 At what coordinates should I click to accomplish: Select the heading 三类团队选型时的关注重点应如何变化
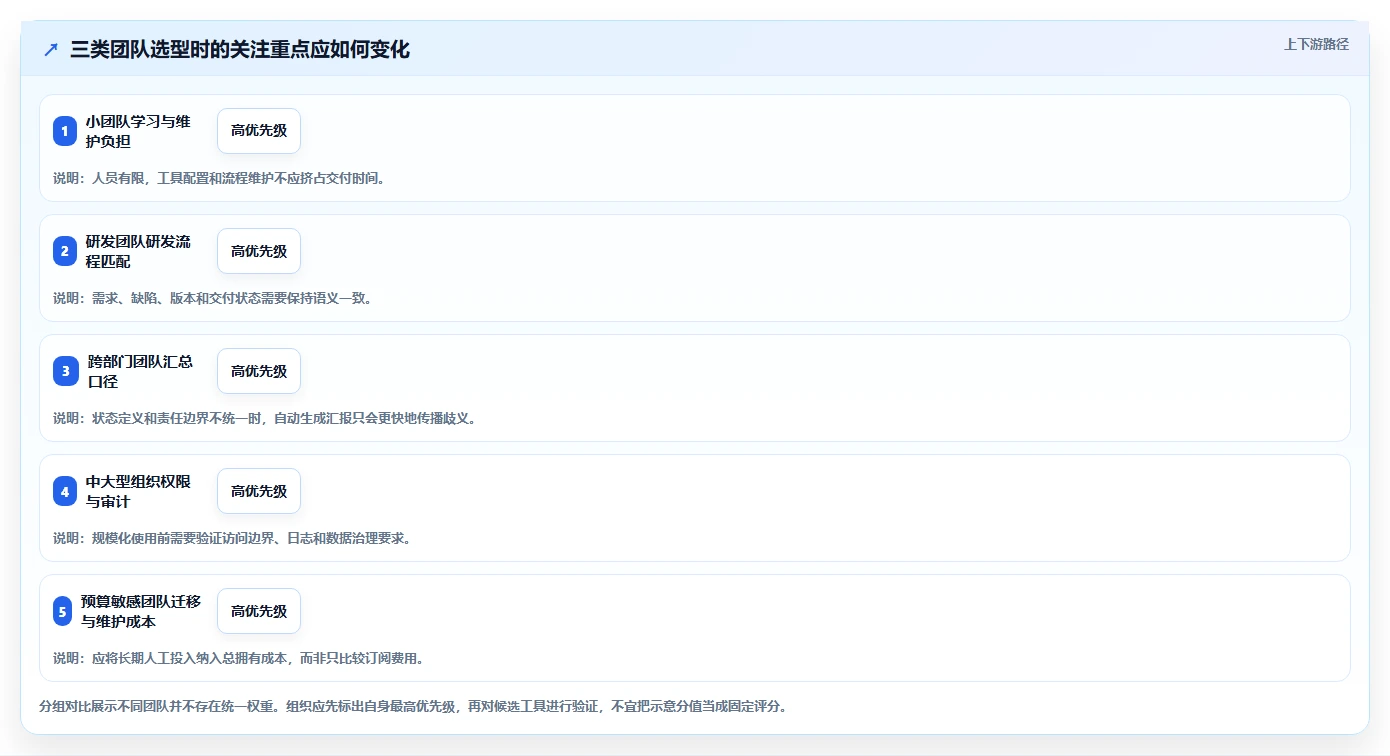point(240,50)
